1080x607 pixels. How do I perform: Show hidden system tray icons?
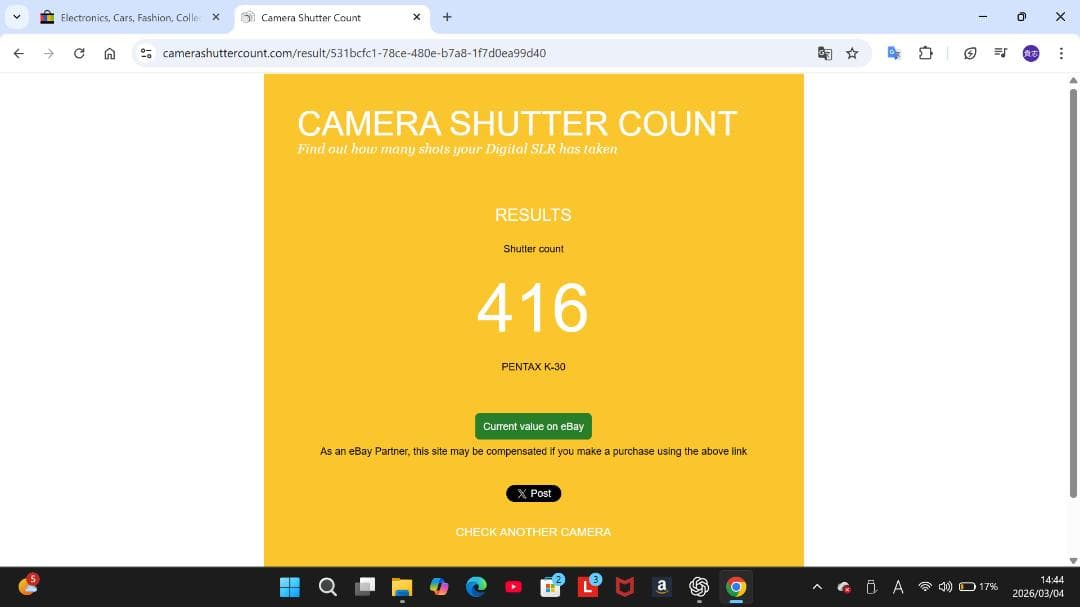coord(817,587)
